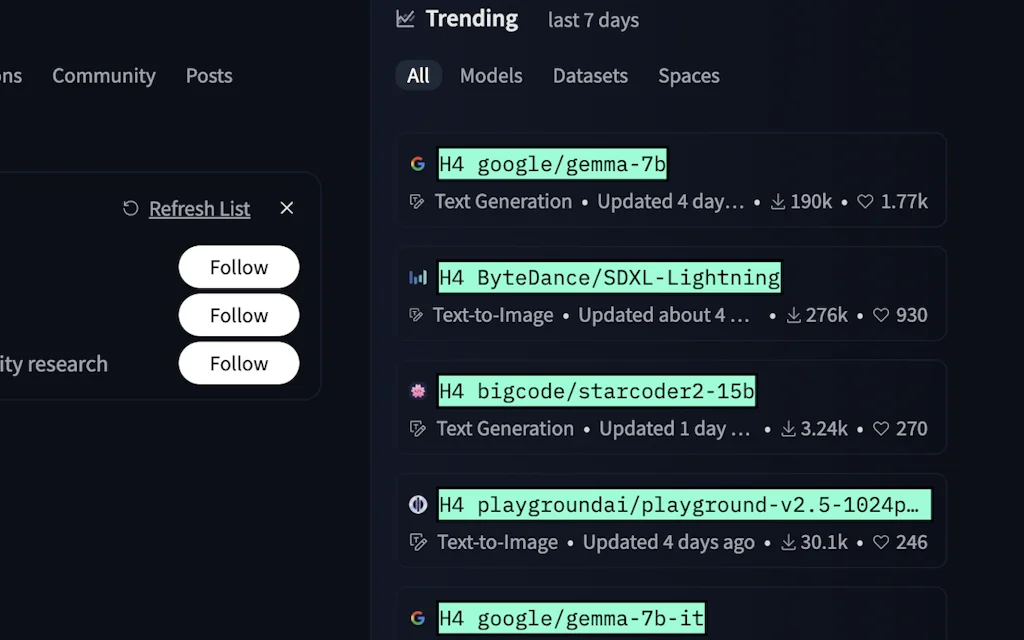Switch to the Datasets tab

pos(590,76)
